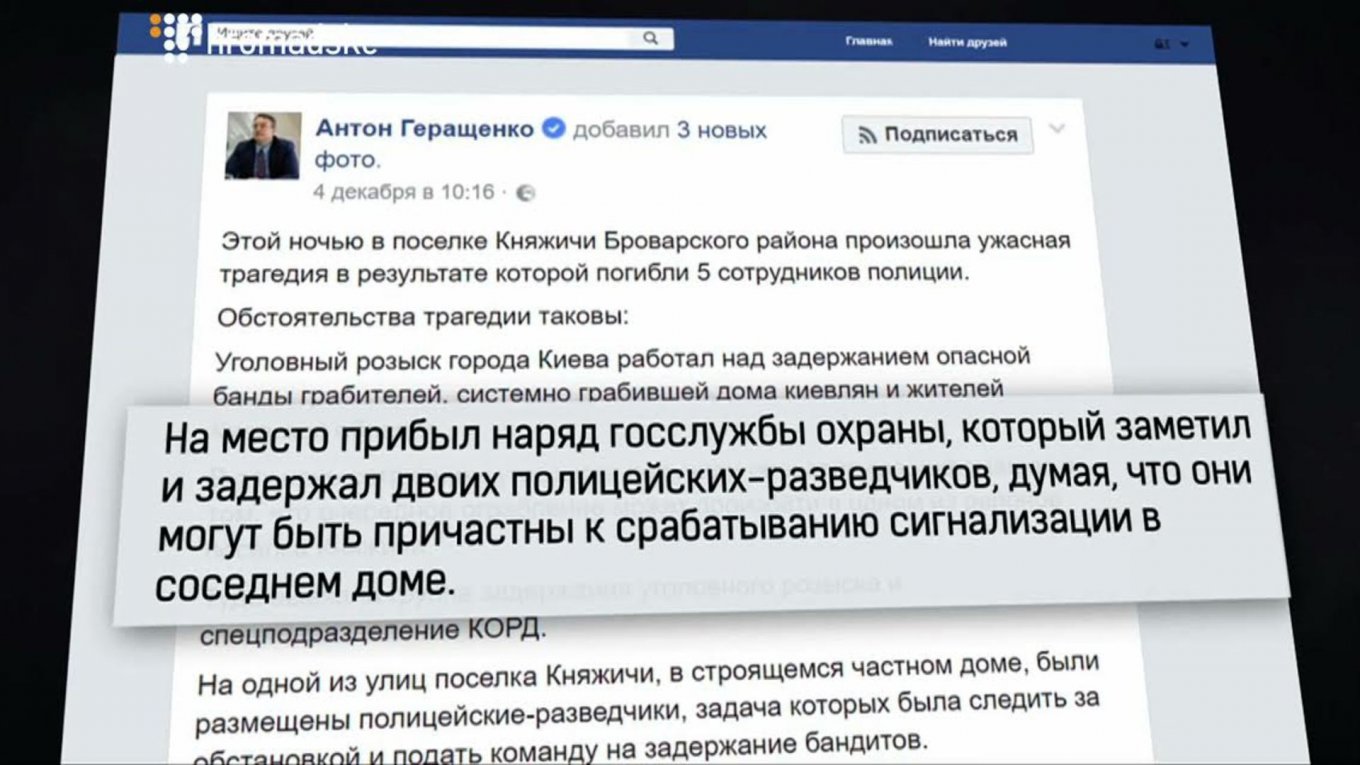
Task: Click the RSS icon inside Подписаться button
Action: coord(867,136)
